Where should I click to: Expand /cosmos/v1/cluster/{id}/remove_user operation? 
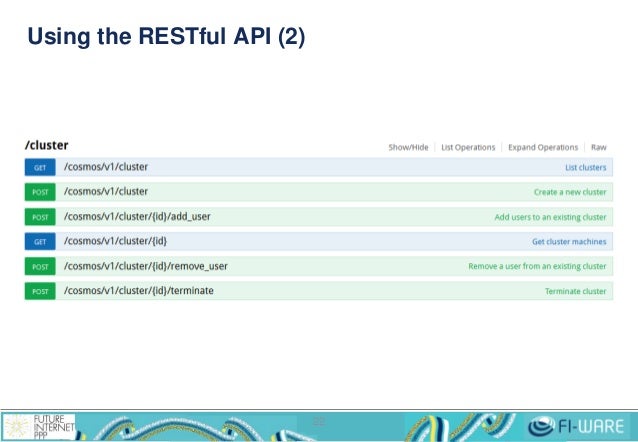pyautogui.click(x=146, y=266)
